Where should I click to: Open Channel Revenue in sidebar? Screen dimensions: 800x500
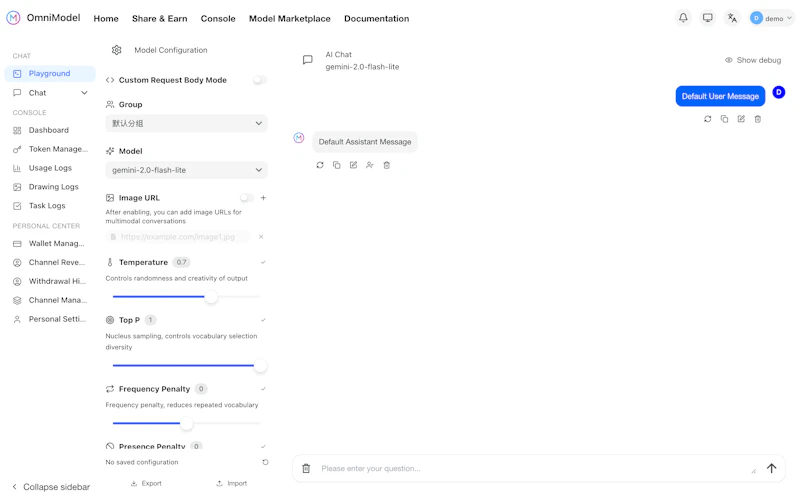click(50, 262)
